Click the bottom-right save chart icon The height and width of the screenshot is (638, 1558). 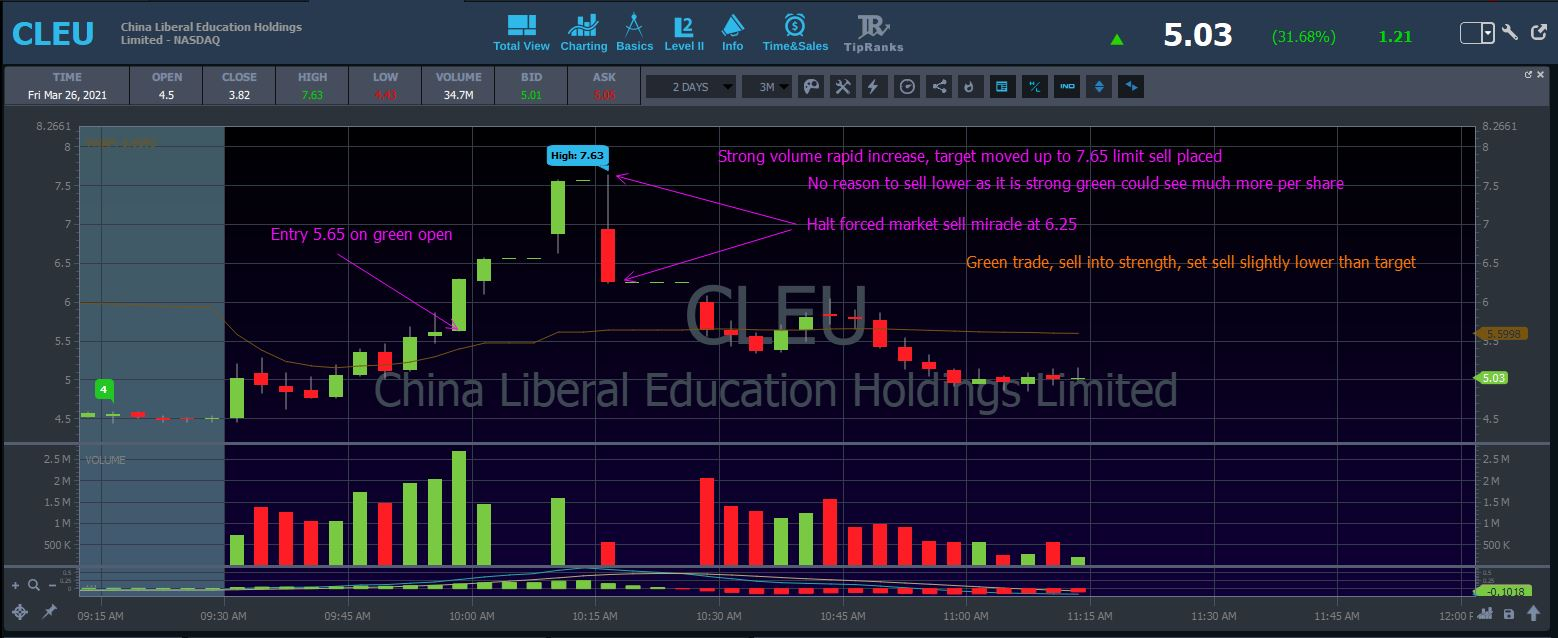1507,613
